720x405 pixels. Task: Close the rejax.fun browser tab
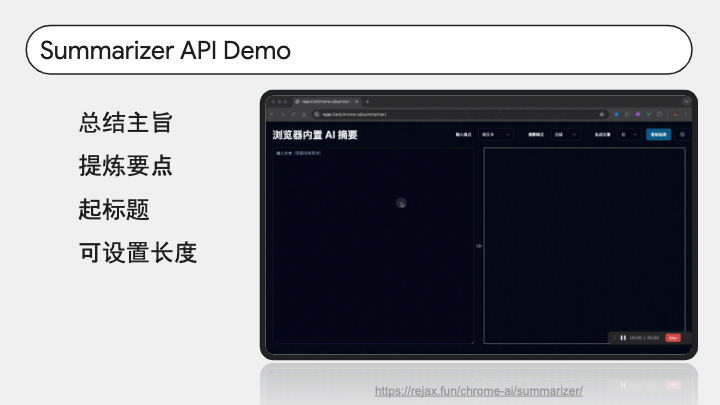(357, 101)
